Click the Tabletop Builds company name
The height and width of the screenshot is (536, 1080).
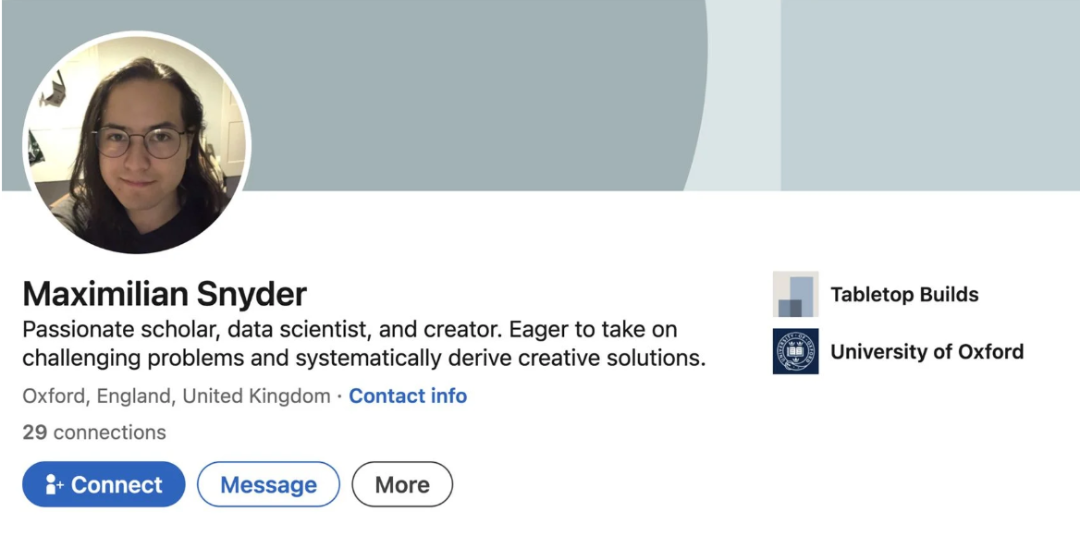904,294
